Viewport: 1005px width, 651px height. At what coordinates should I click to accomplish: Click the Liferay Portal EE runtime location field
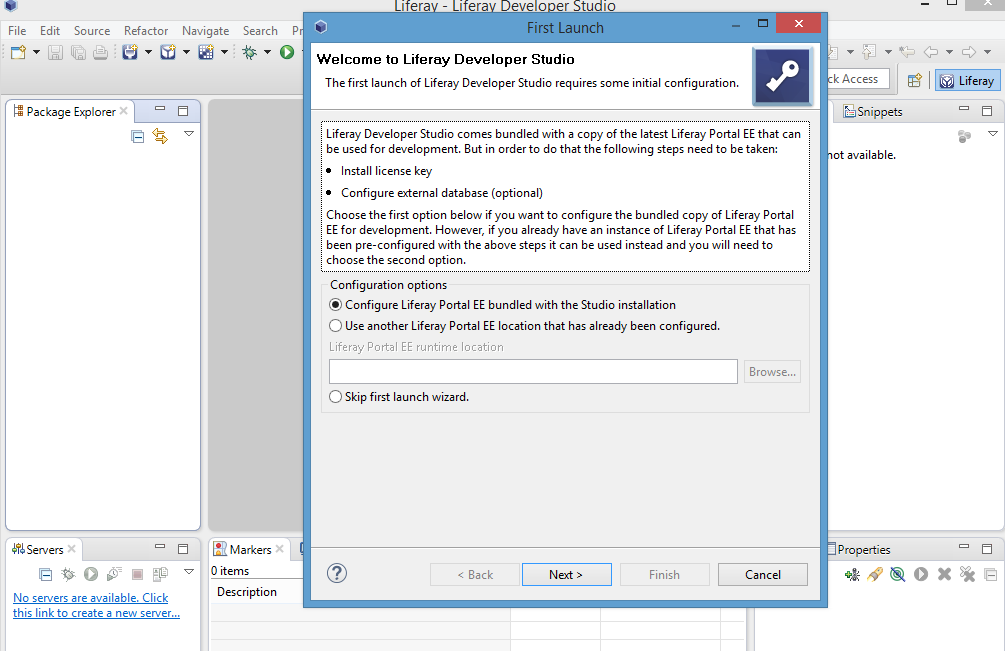[533, 372]
